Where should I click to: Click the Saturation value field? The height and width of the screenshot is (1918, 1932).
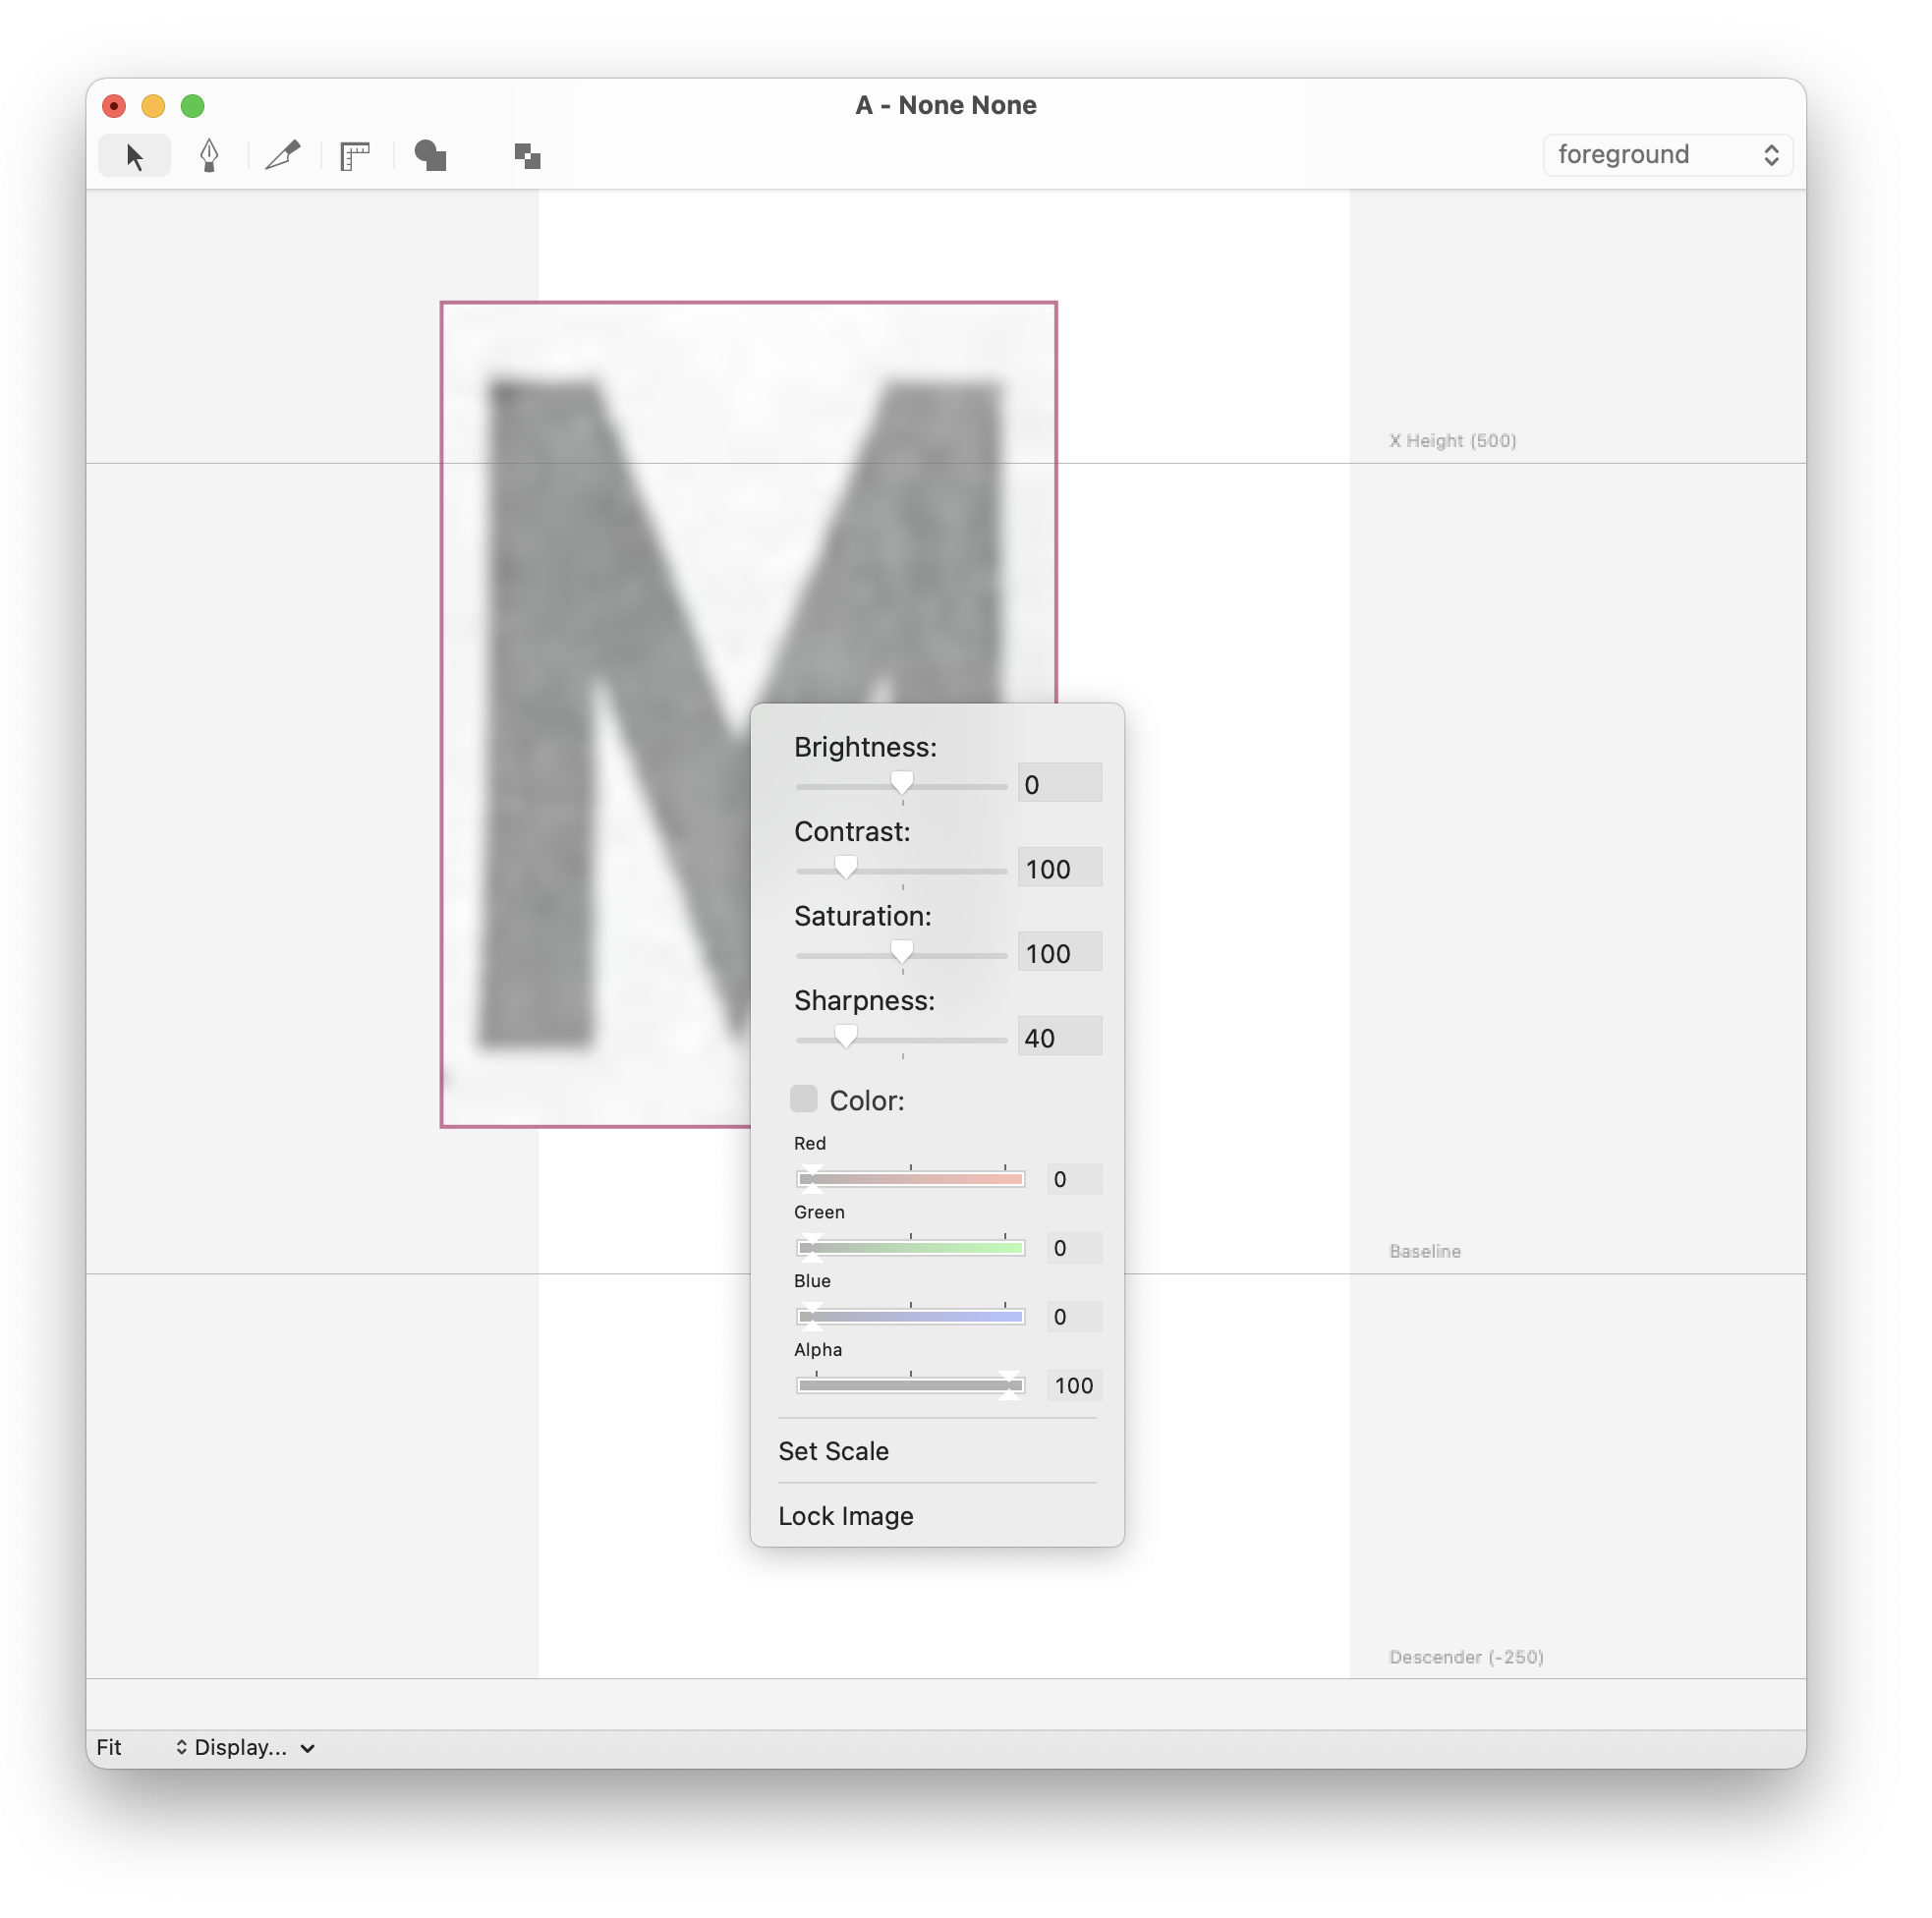[x=1060, y=953]
